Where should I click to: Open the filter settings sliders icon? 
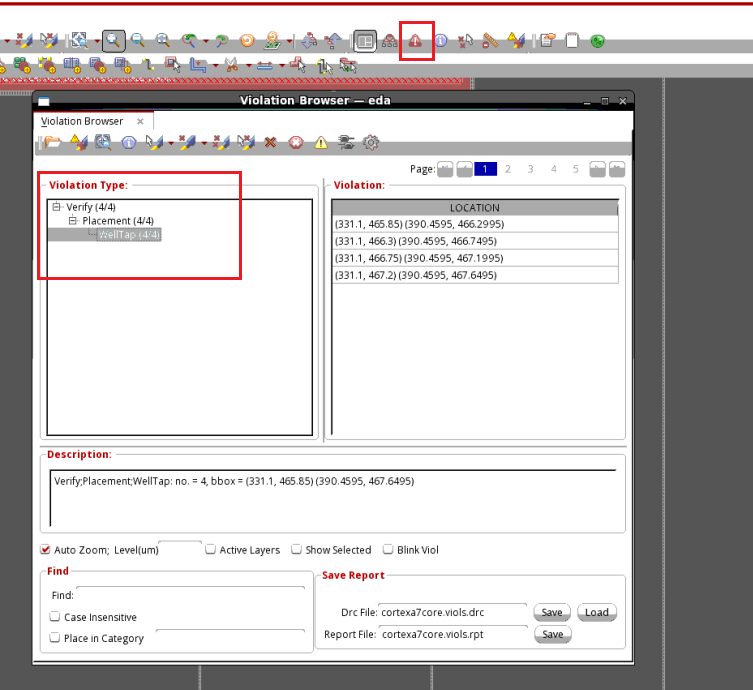pyautogui.click(x=346, y=142)
